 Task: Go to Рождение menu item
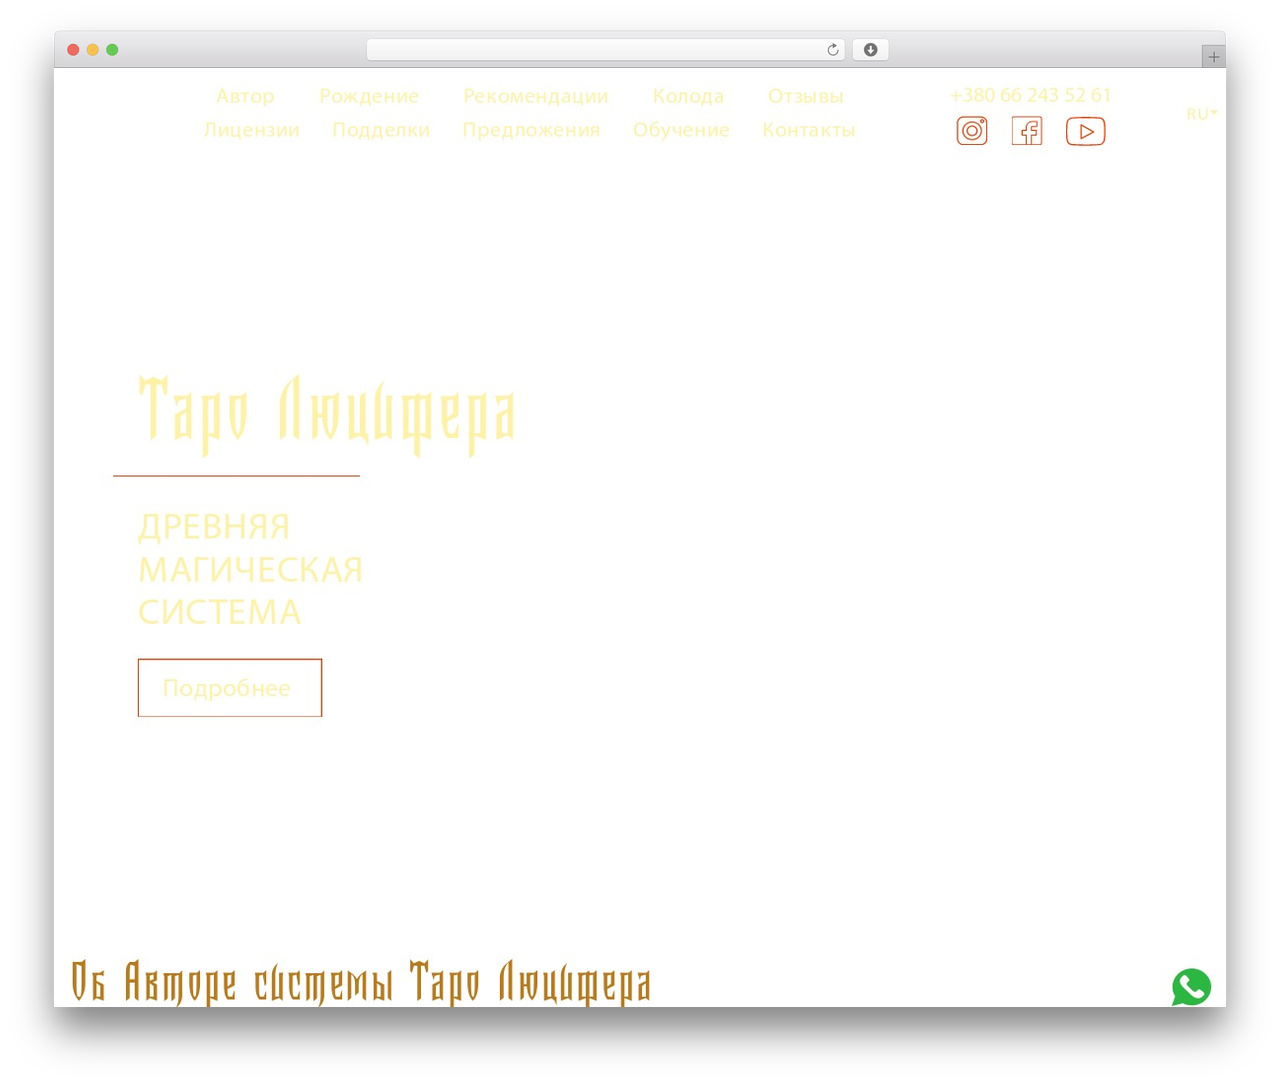pos(369,96)
